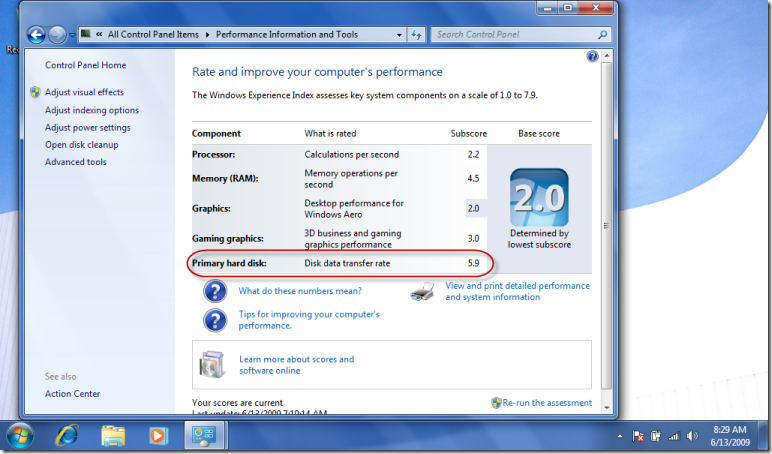This screenshot has height=454, width=772.
Task: Launch Windows Media Player from taskbar
Action: (158, 436)
